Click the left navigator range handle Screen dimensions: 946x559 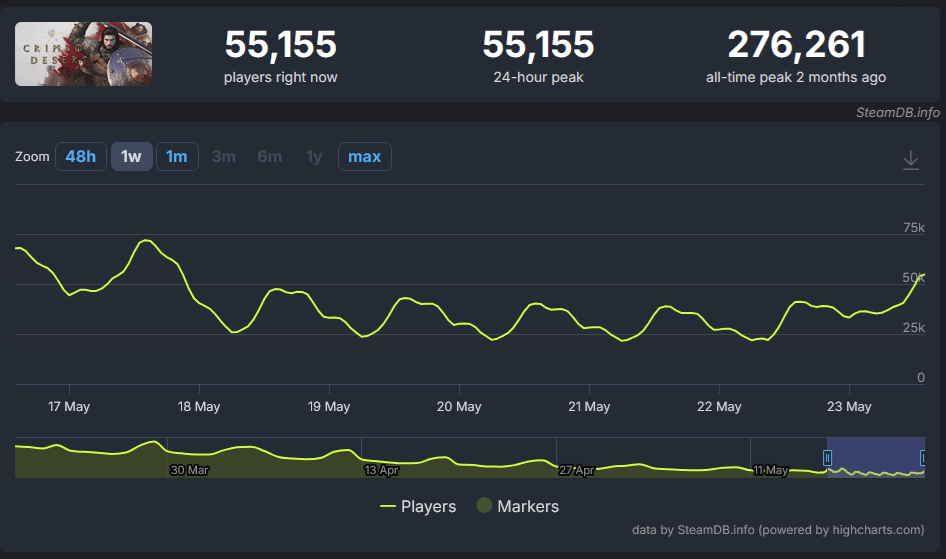coord(827,458)
